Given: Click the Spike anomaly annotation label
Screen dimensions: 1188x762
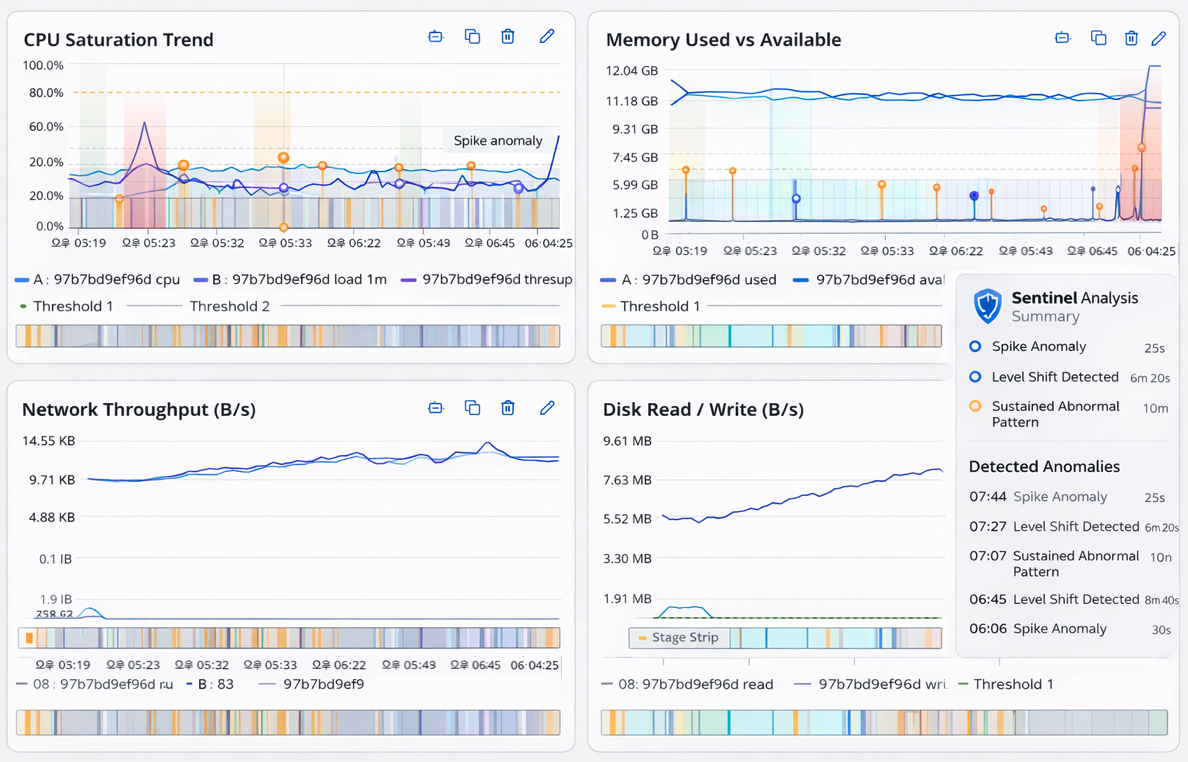Looking at the screenshot, I should 499,140.
